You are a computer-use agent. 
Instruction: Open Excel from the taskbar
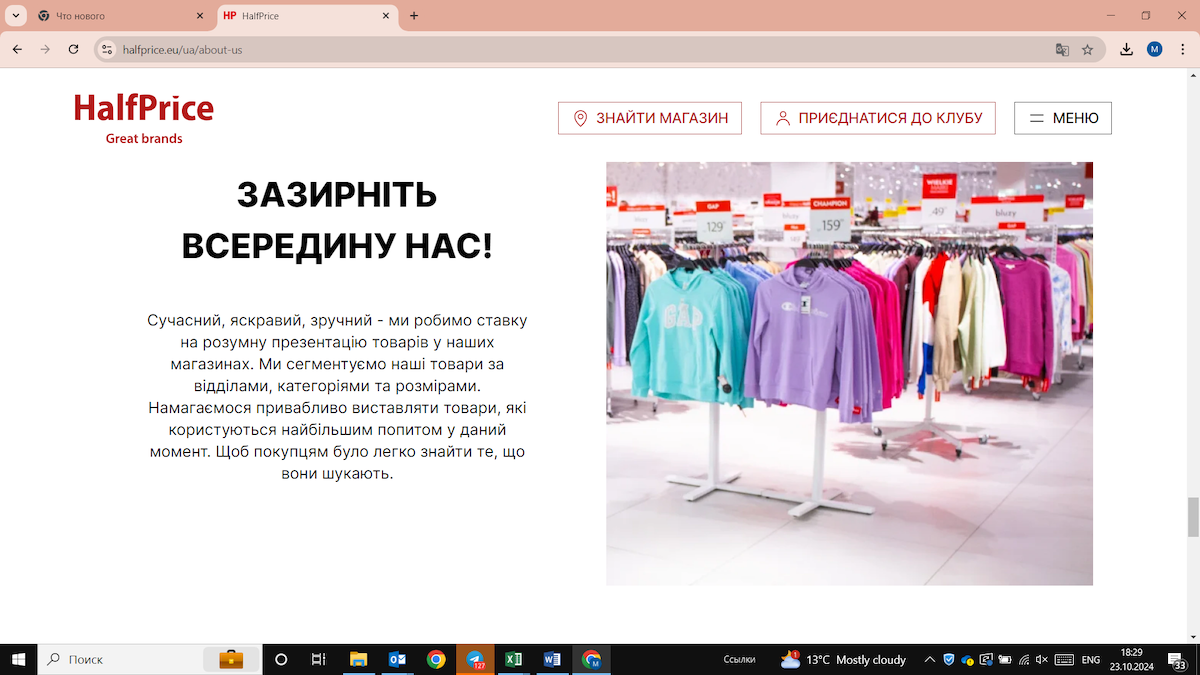[513, 659]
